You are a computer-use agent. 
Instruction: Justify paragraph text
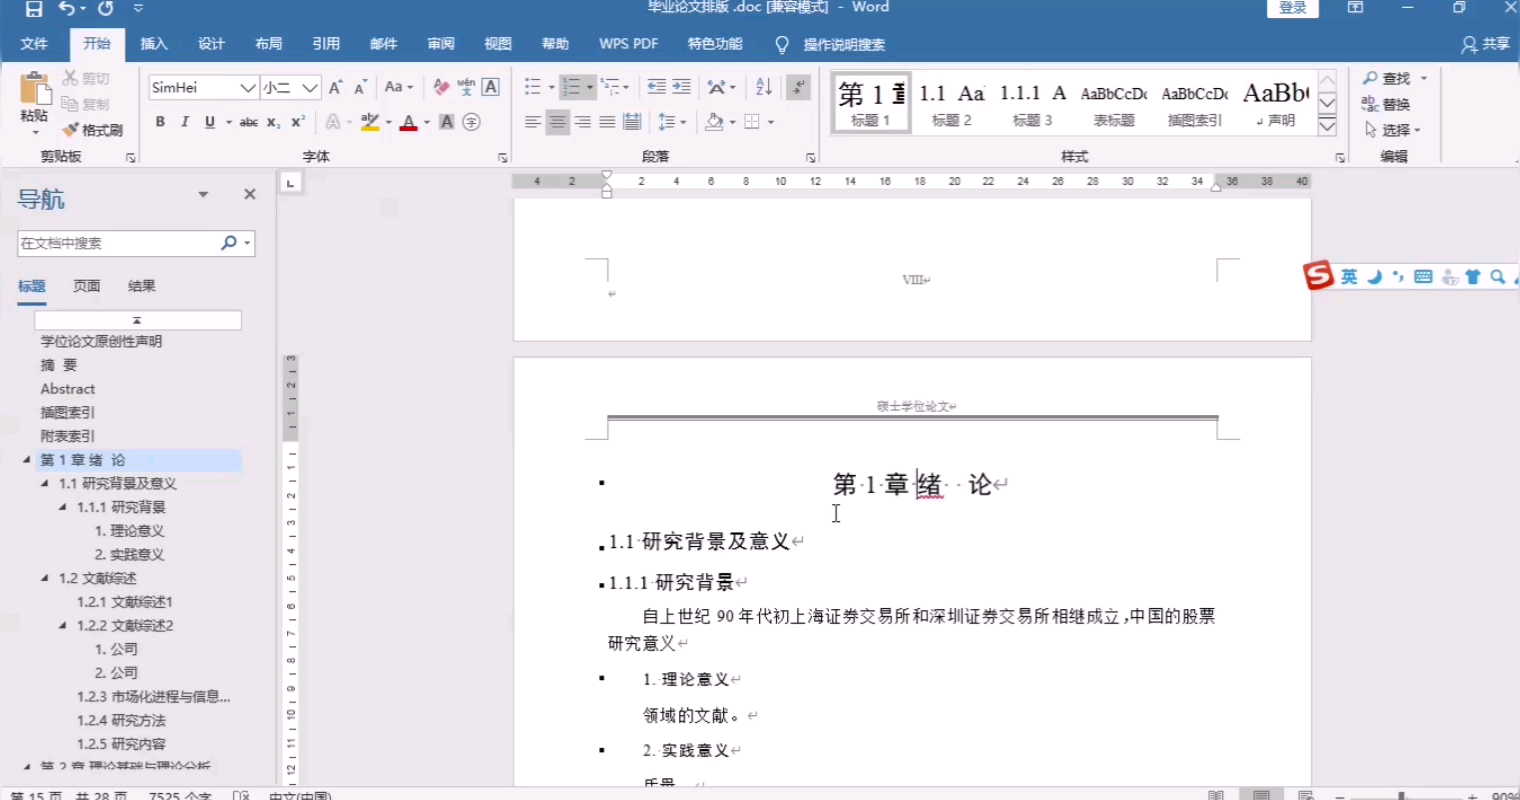[x=608, y=122]
